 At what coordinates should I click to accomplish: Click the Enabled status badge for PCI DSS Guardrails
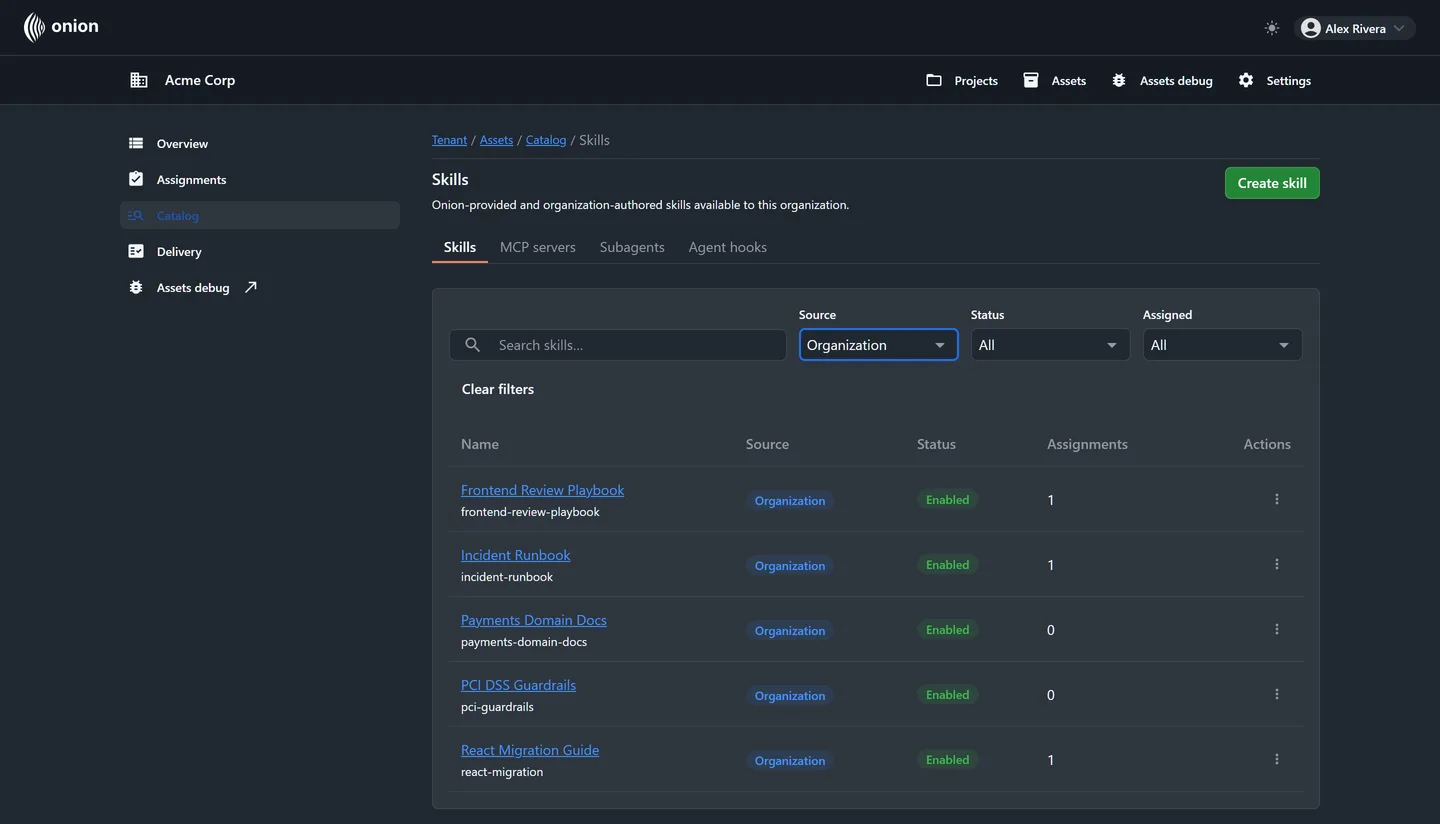(x=947, y=695)
